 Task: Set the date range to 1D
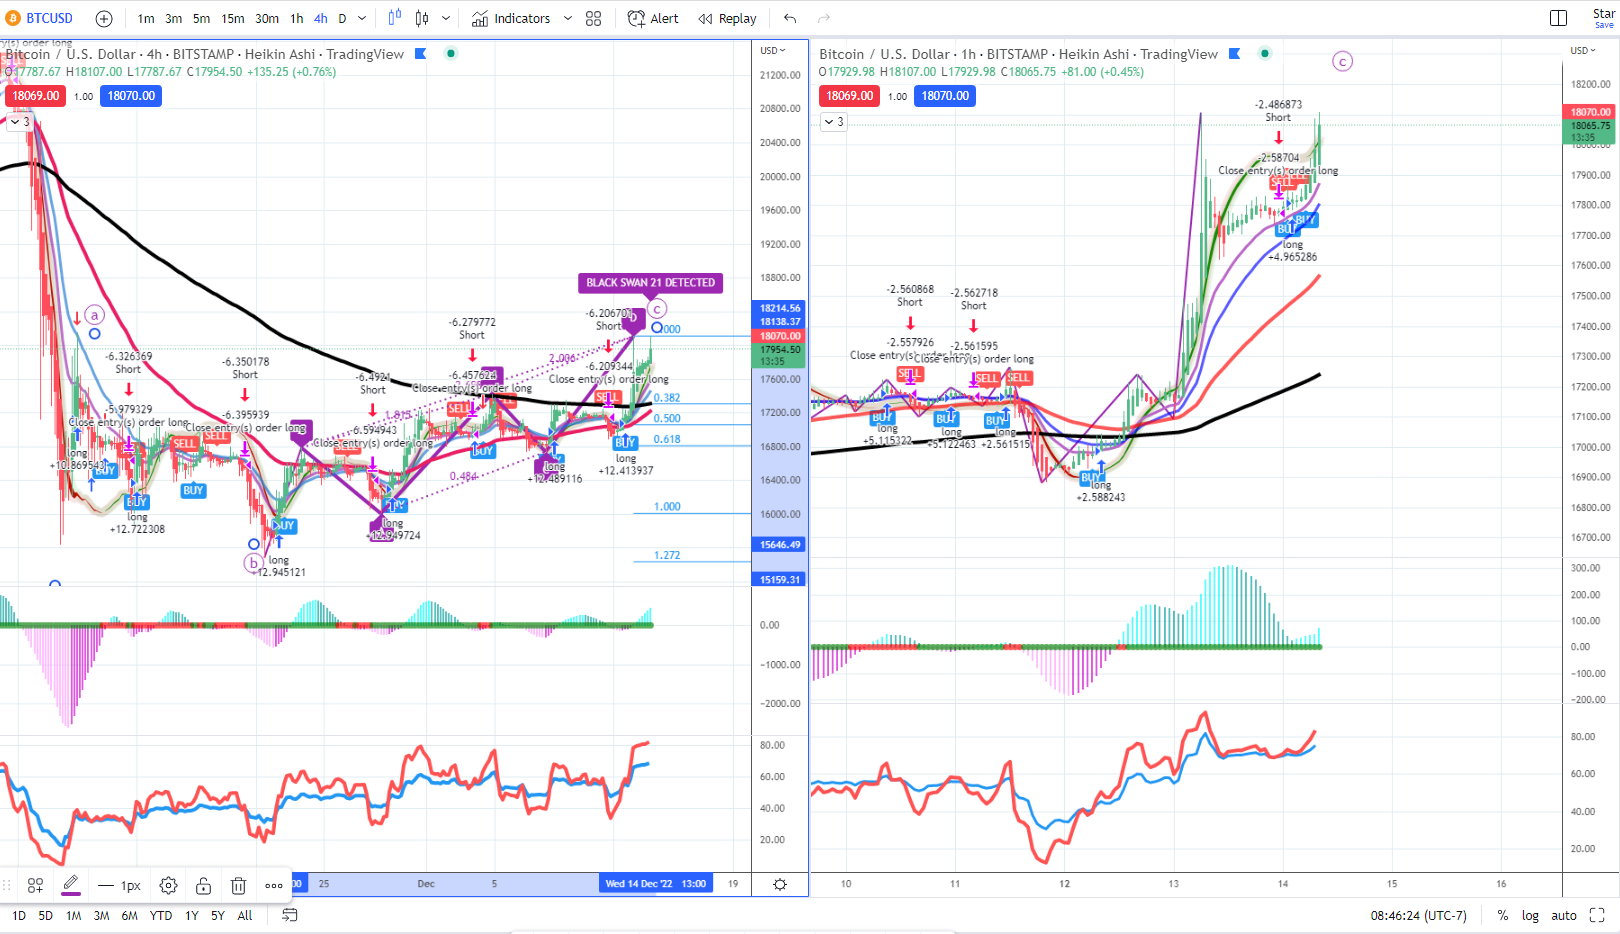point(19,915)
